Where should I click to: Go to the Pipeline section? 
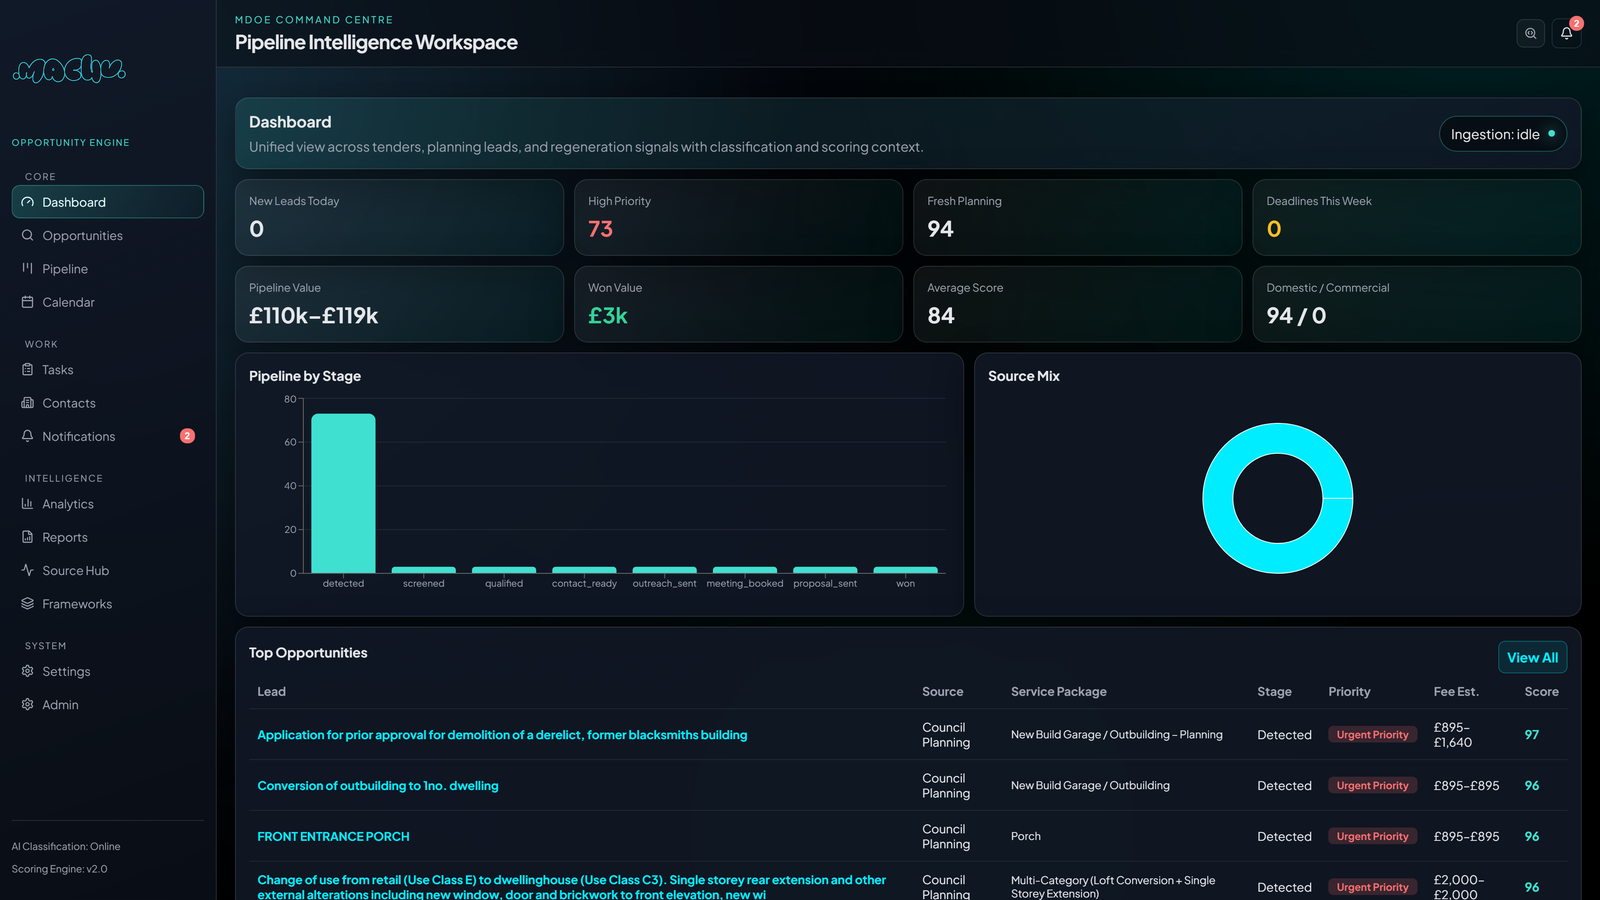pos(108,268)
